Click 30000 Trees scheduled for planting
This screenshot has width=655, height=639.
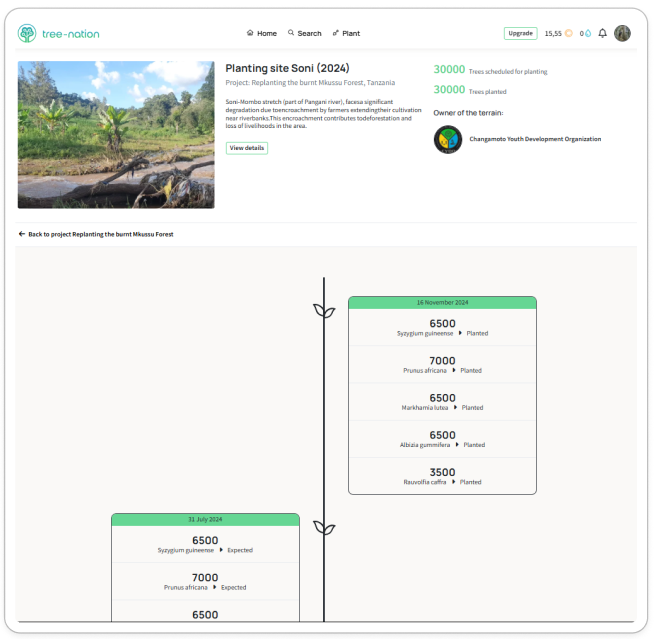[490, 70]
